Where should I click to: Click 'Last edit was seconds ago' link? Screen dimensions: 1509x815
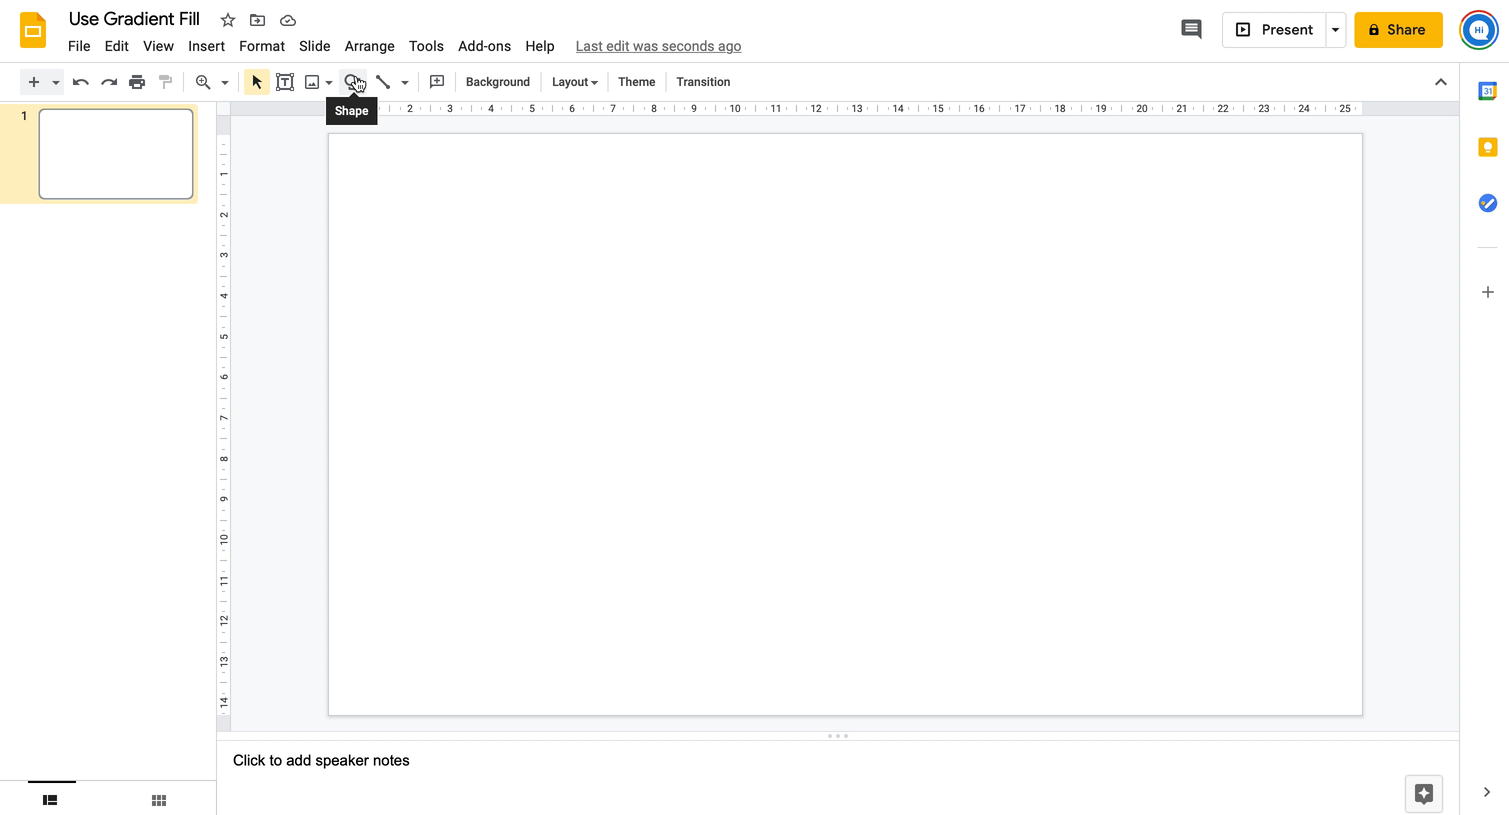click(x=658, y=46)
